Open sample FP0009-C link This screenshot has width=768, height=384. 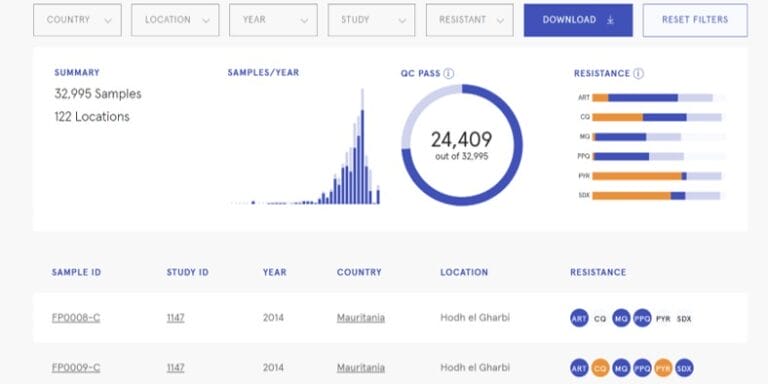(76, 368)
